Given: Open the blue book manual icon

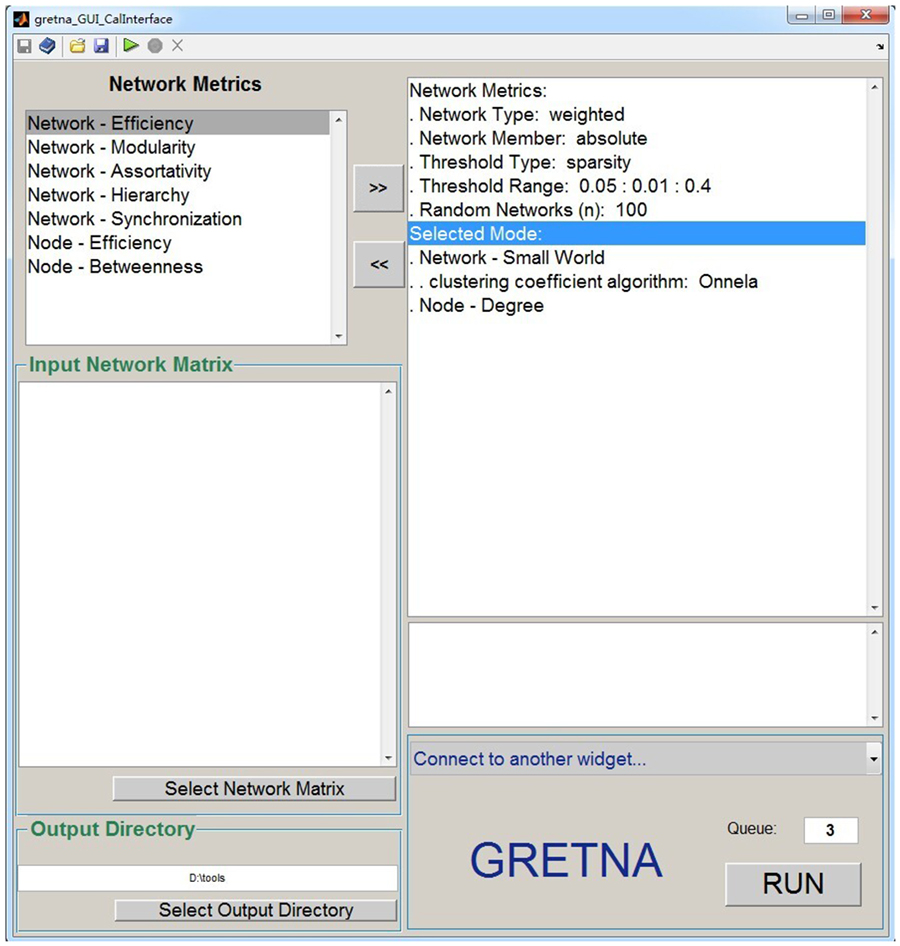Looking at the screenshot, I should (x=48, y=46).
